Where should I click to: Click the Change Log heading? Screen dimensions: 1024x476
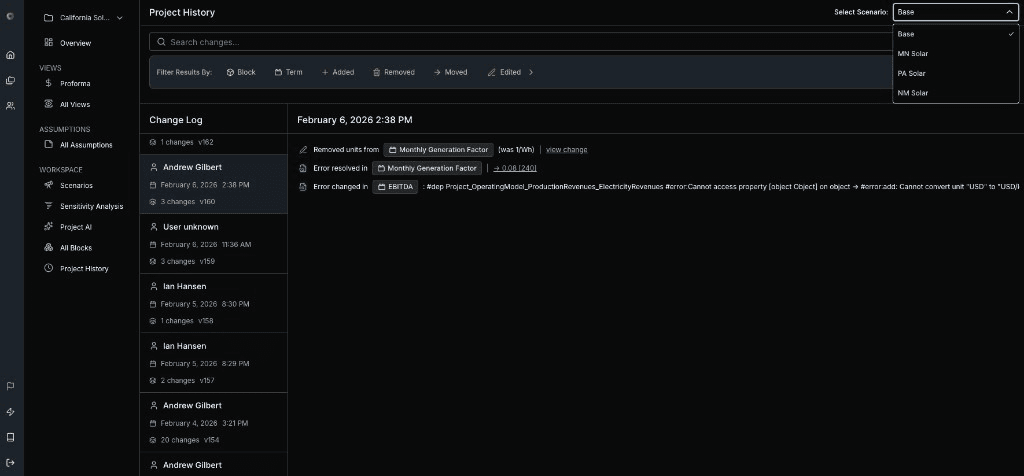(x=176, y=120)
